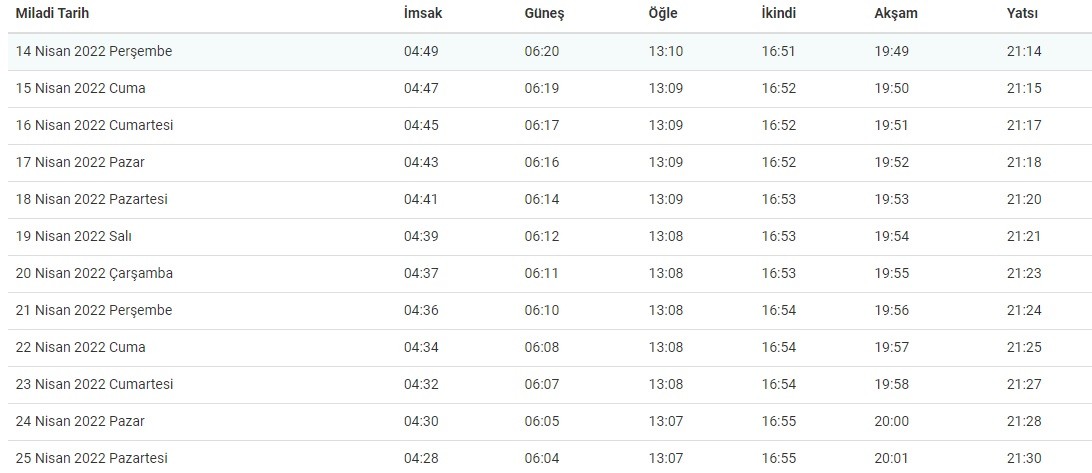Image resolution: width=1092 pixels, height=473 pixels.
Task: Click the 04:49 İmsak time cell
Action: pos(421,51)
